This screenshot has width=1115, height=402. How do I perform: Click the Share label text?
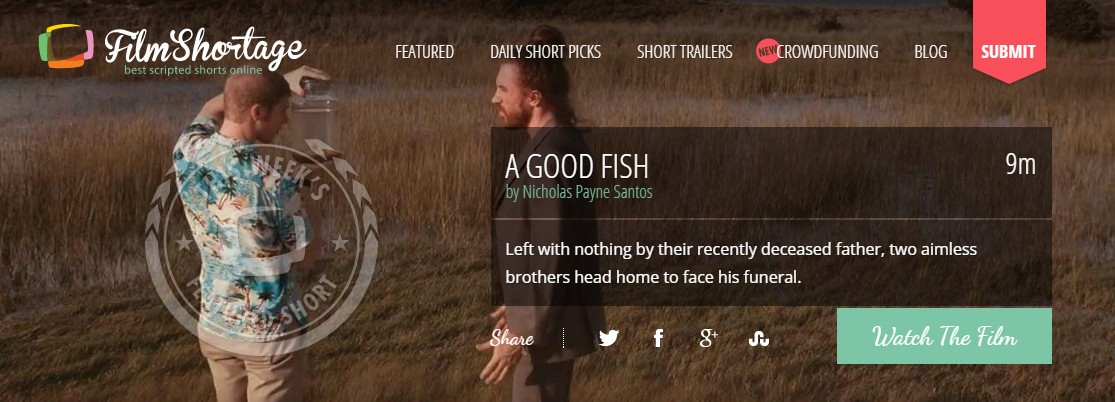(x=512, y=339)
